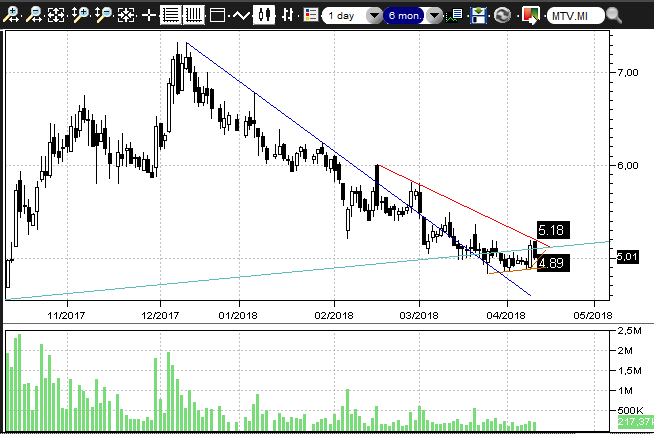Viewport: 654px width, 434px height.
Task: Toggle horizontal grid lines
Action: pos(171,16)
